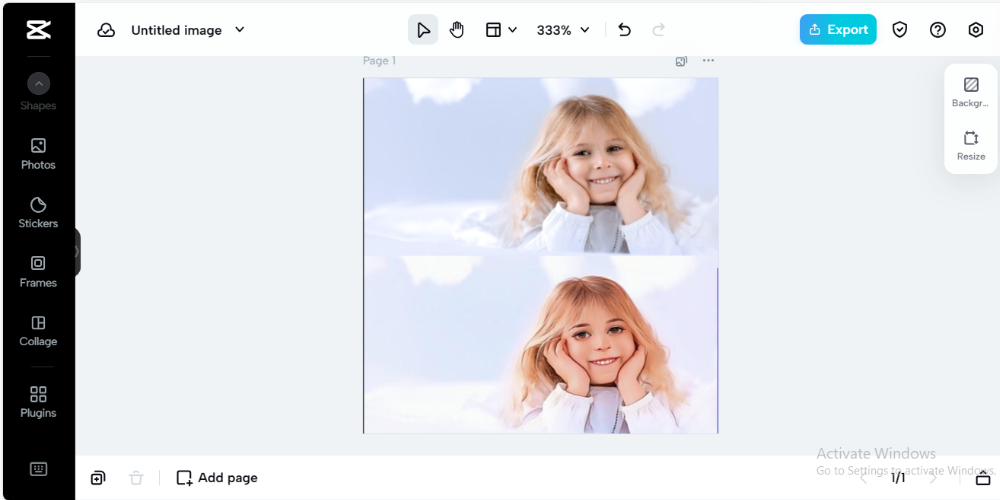The height and width of the screenshot is (500, 1000).
Task: Click the Export button
Action: point(838,29)
